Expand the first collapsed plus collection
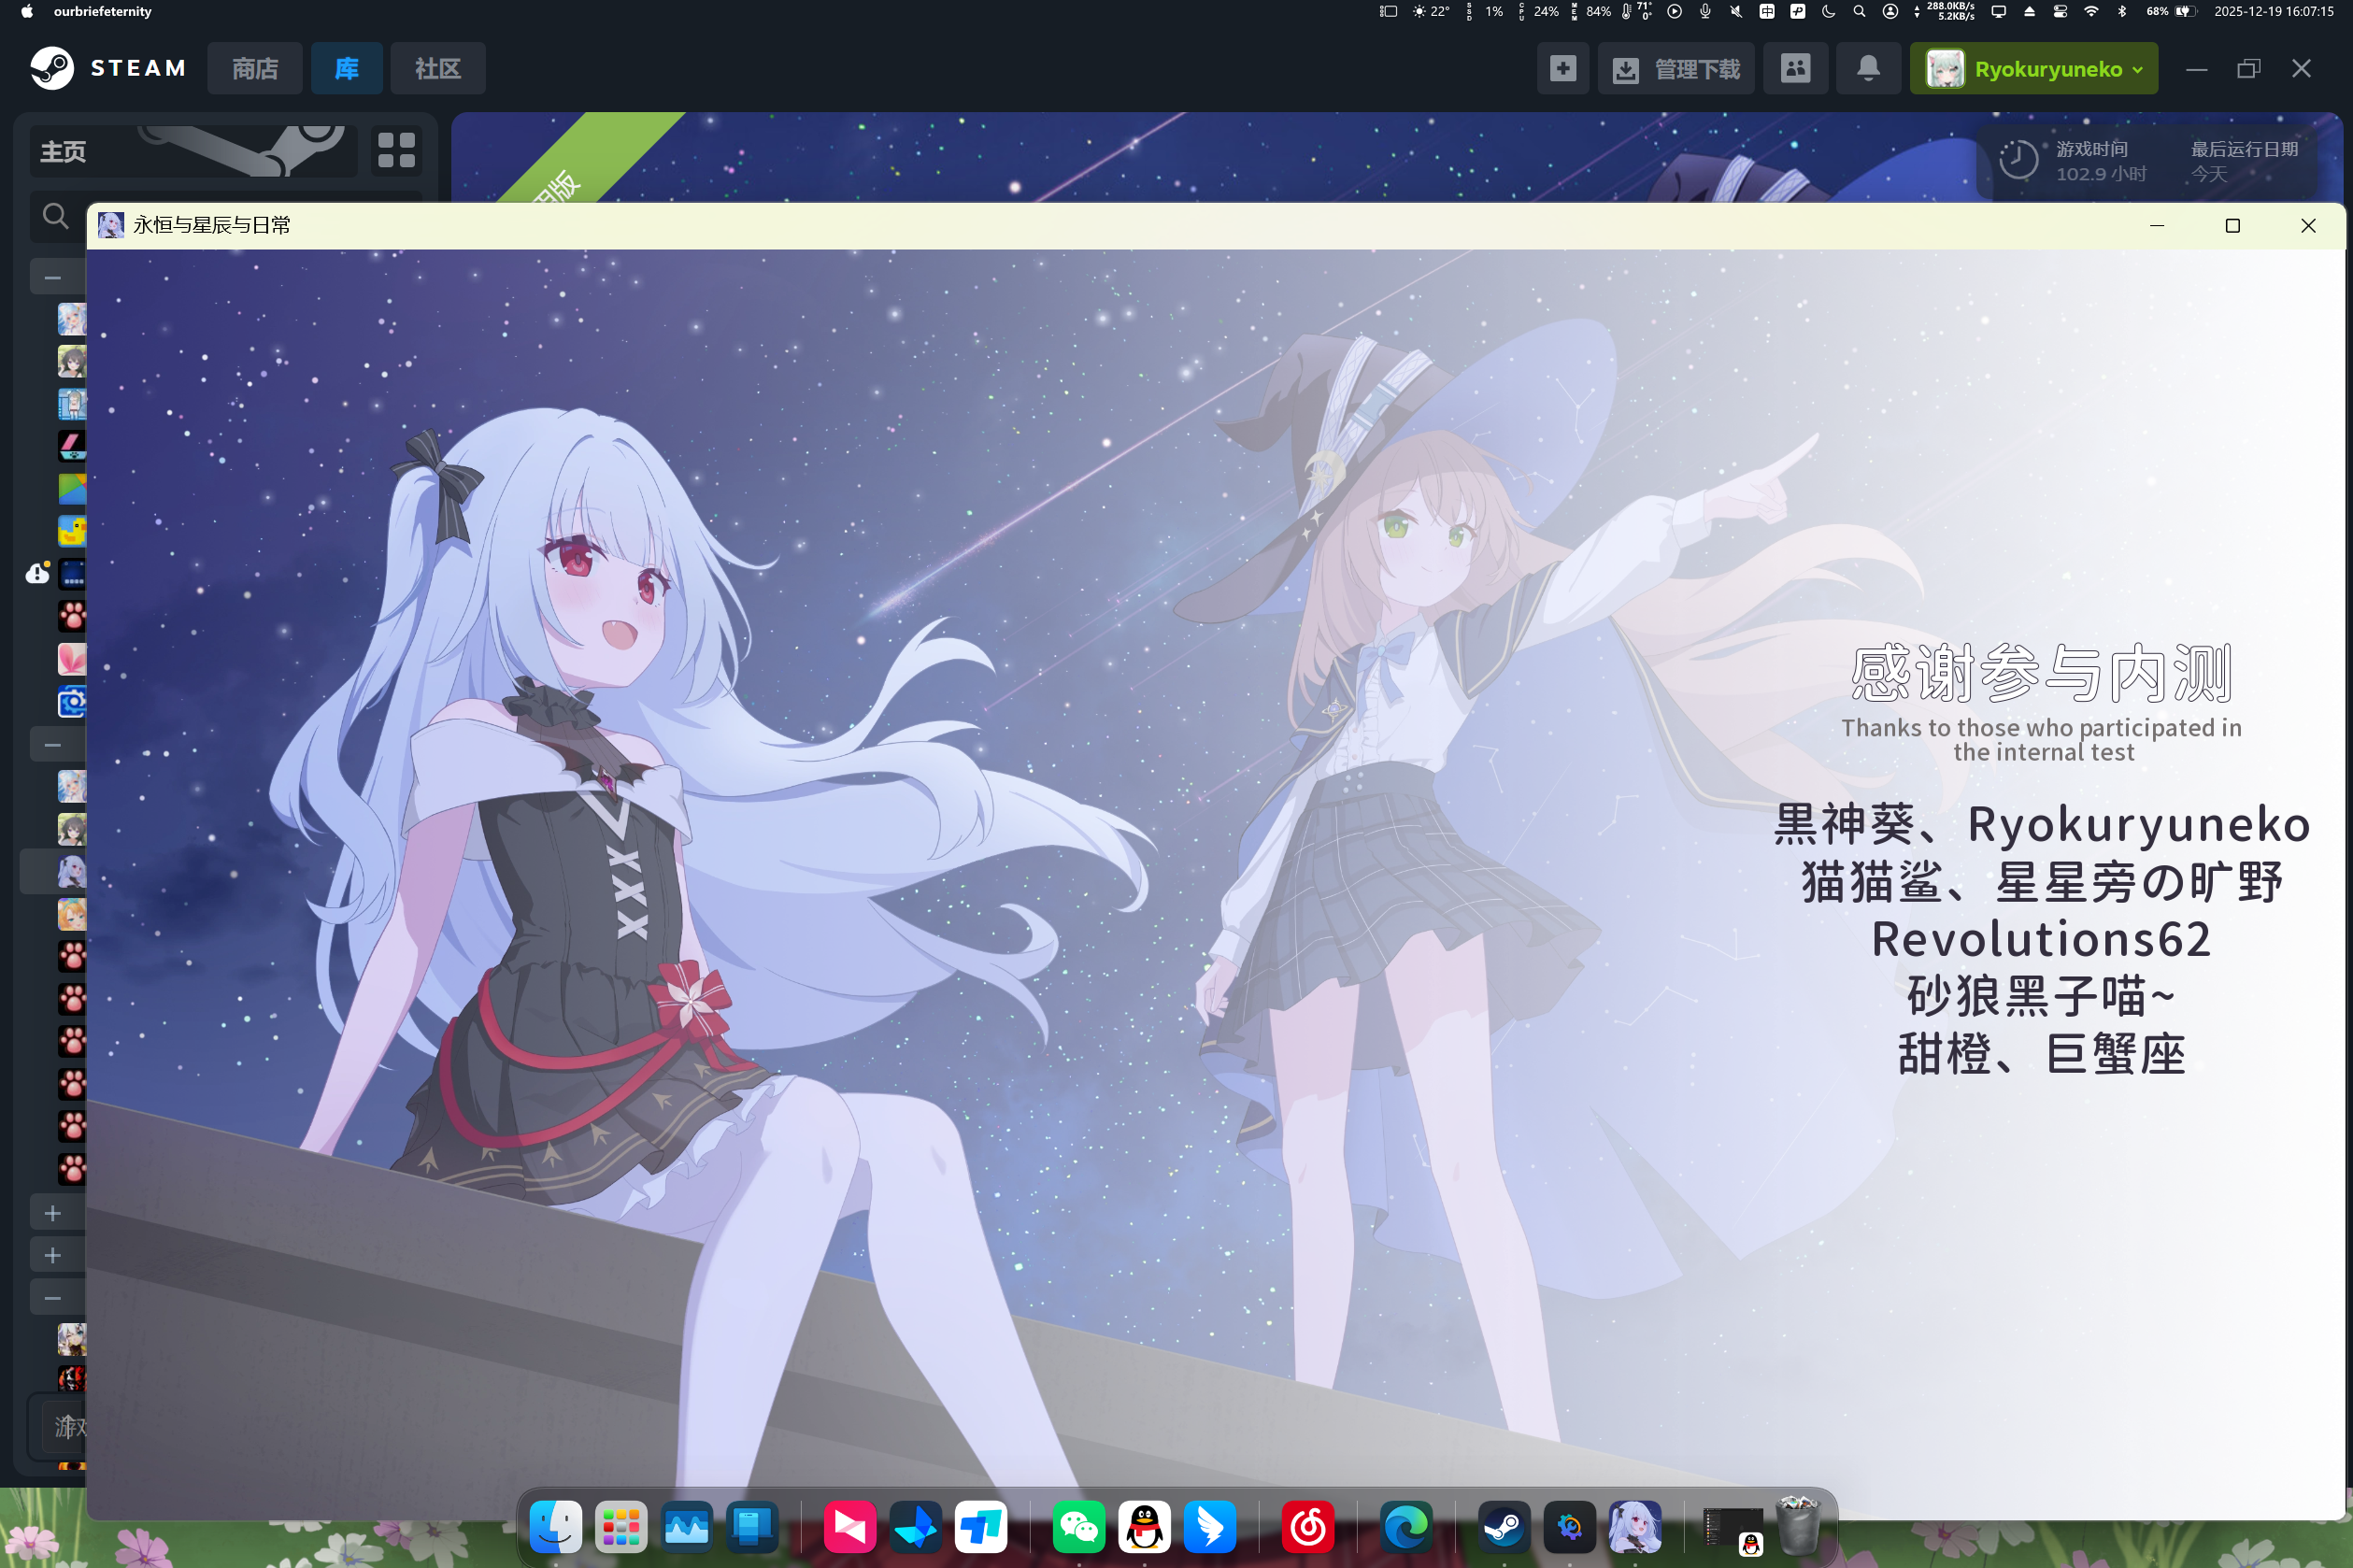This screenshot has width=2353, height=1568. (x=53, y=1213)
